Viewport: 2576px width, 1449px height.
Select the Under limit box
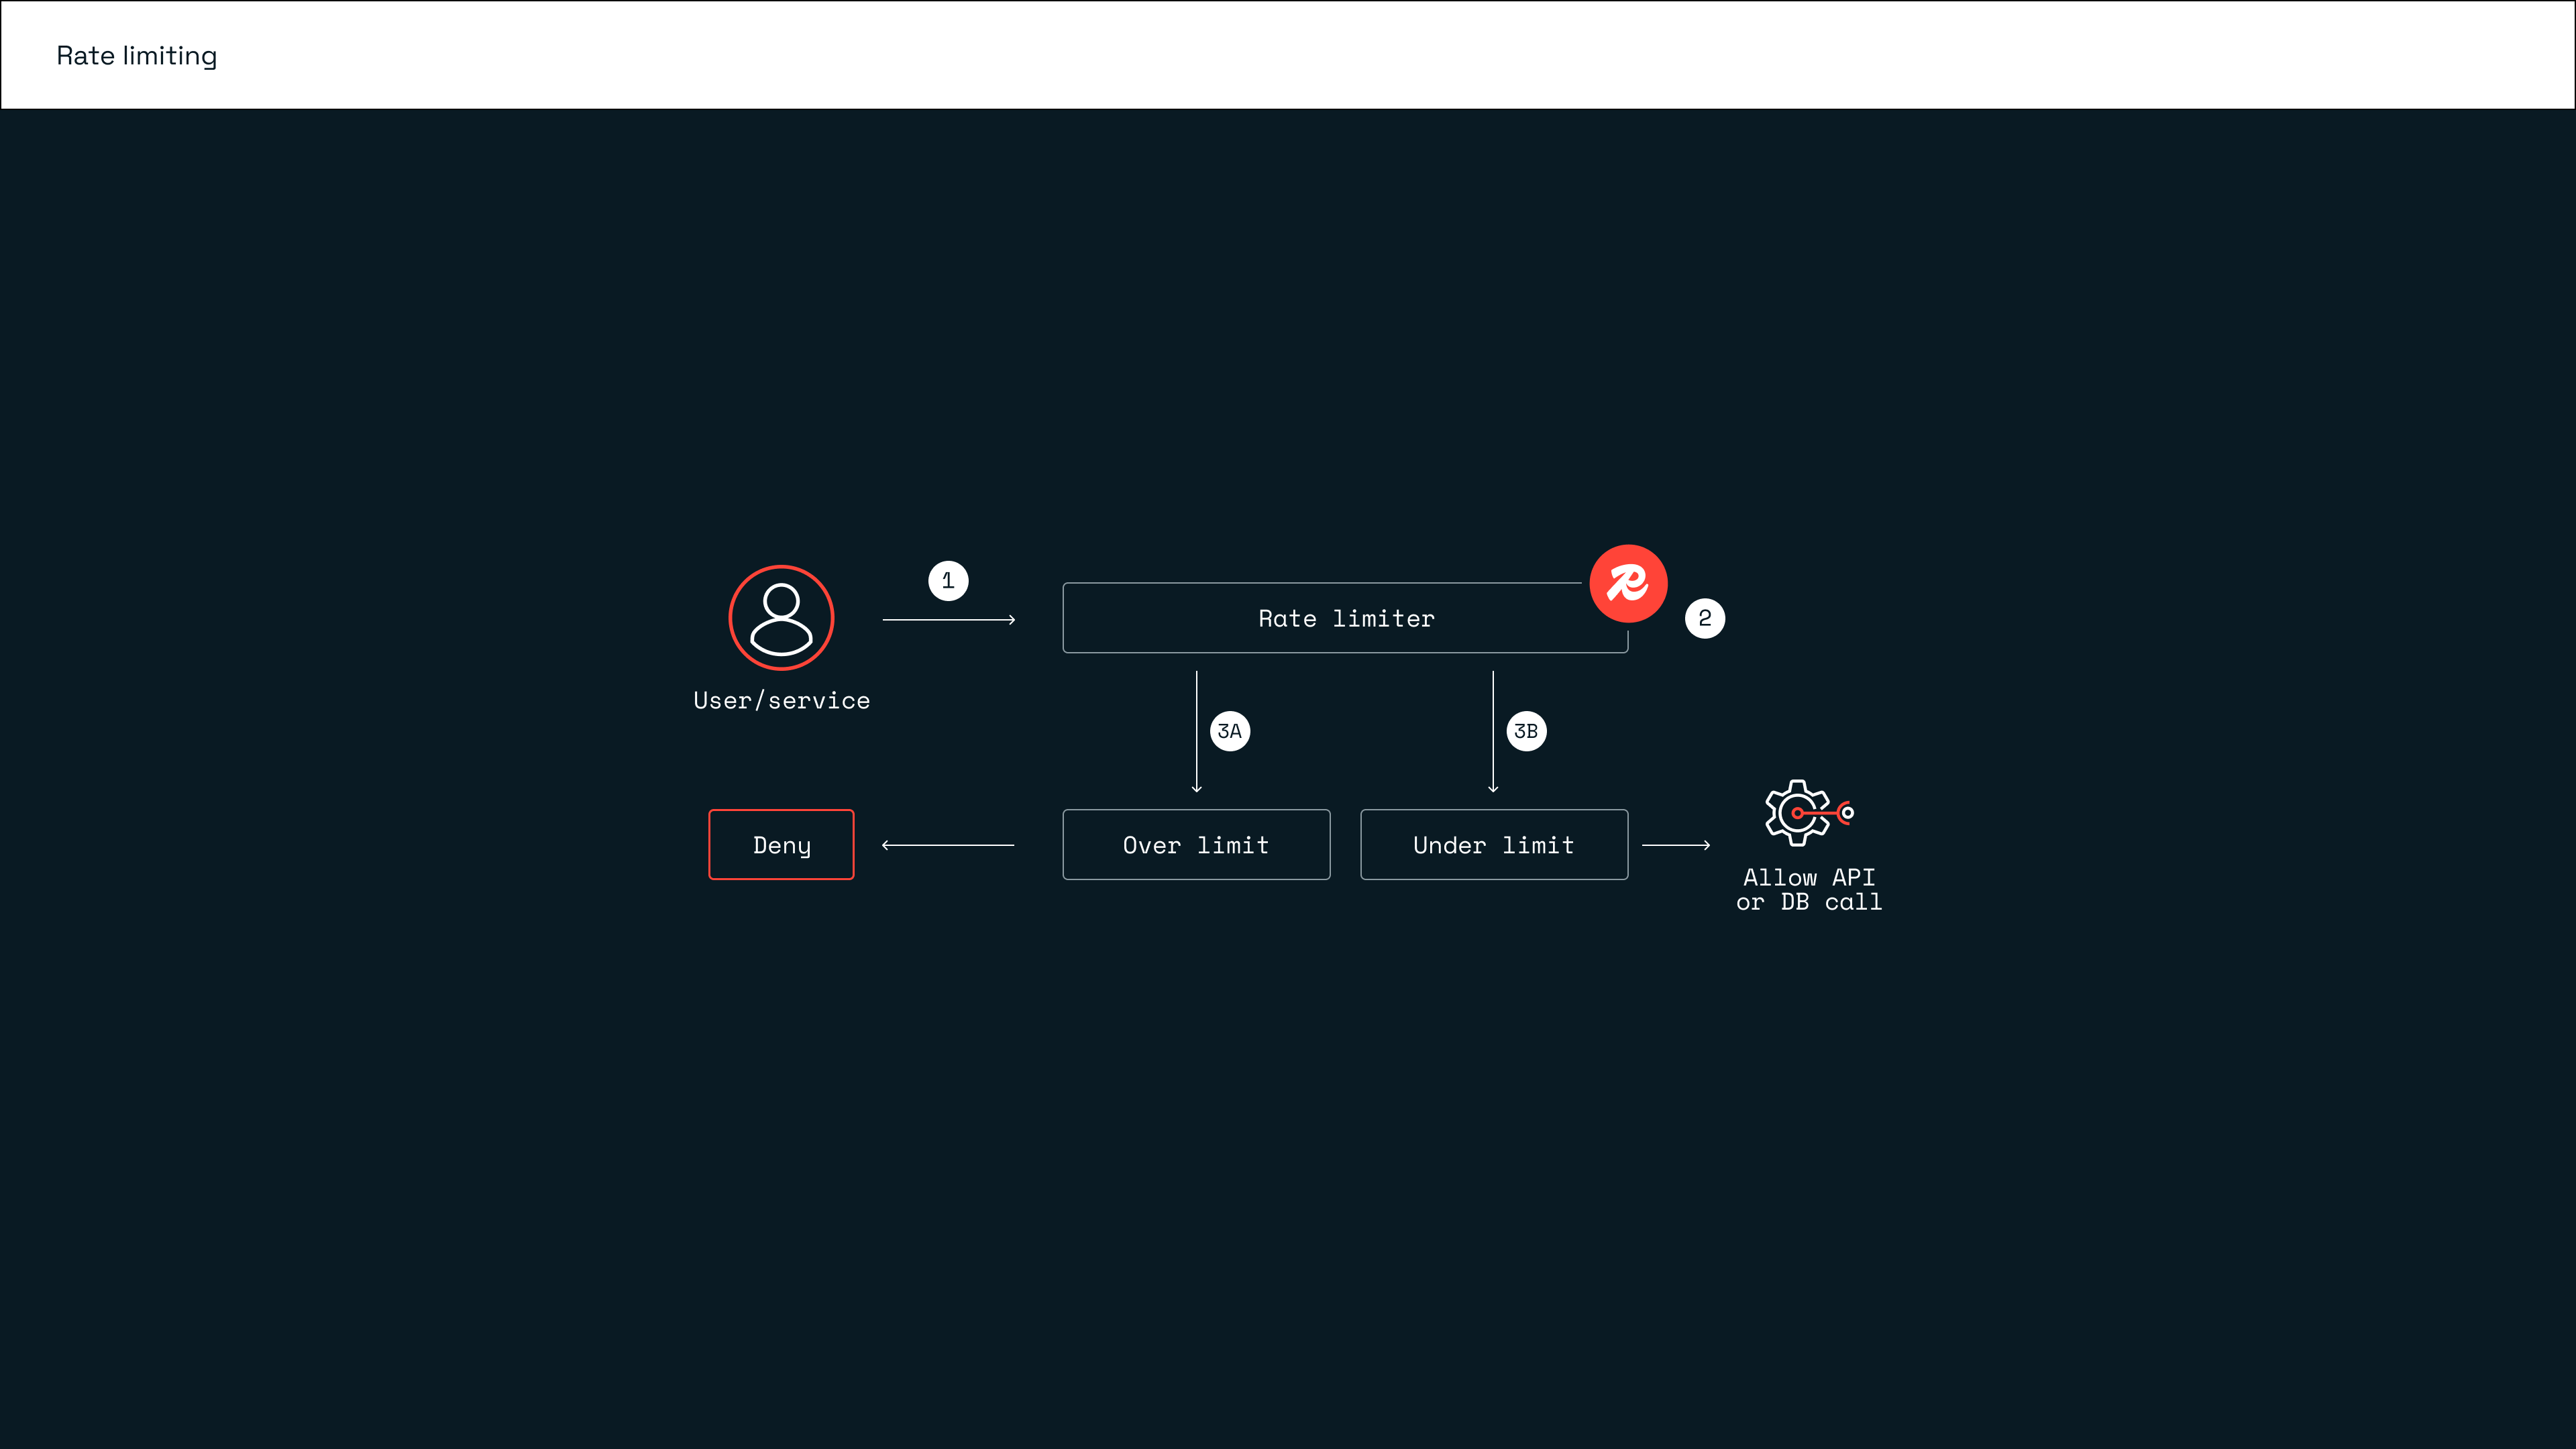(1494, 845)
